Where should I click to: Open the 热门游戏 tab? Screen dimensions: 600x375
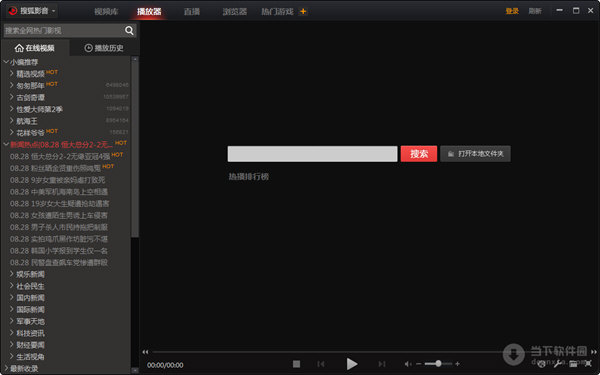point(277,11)
